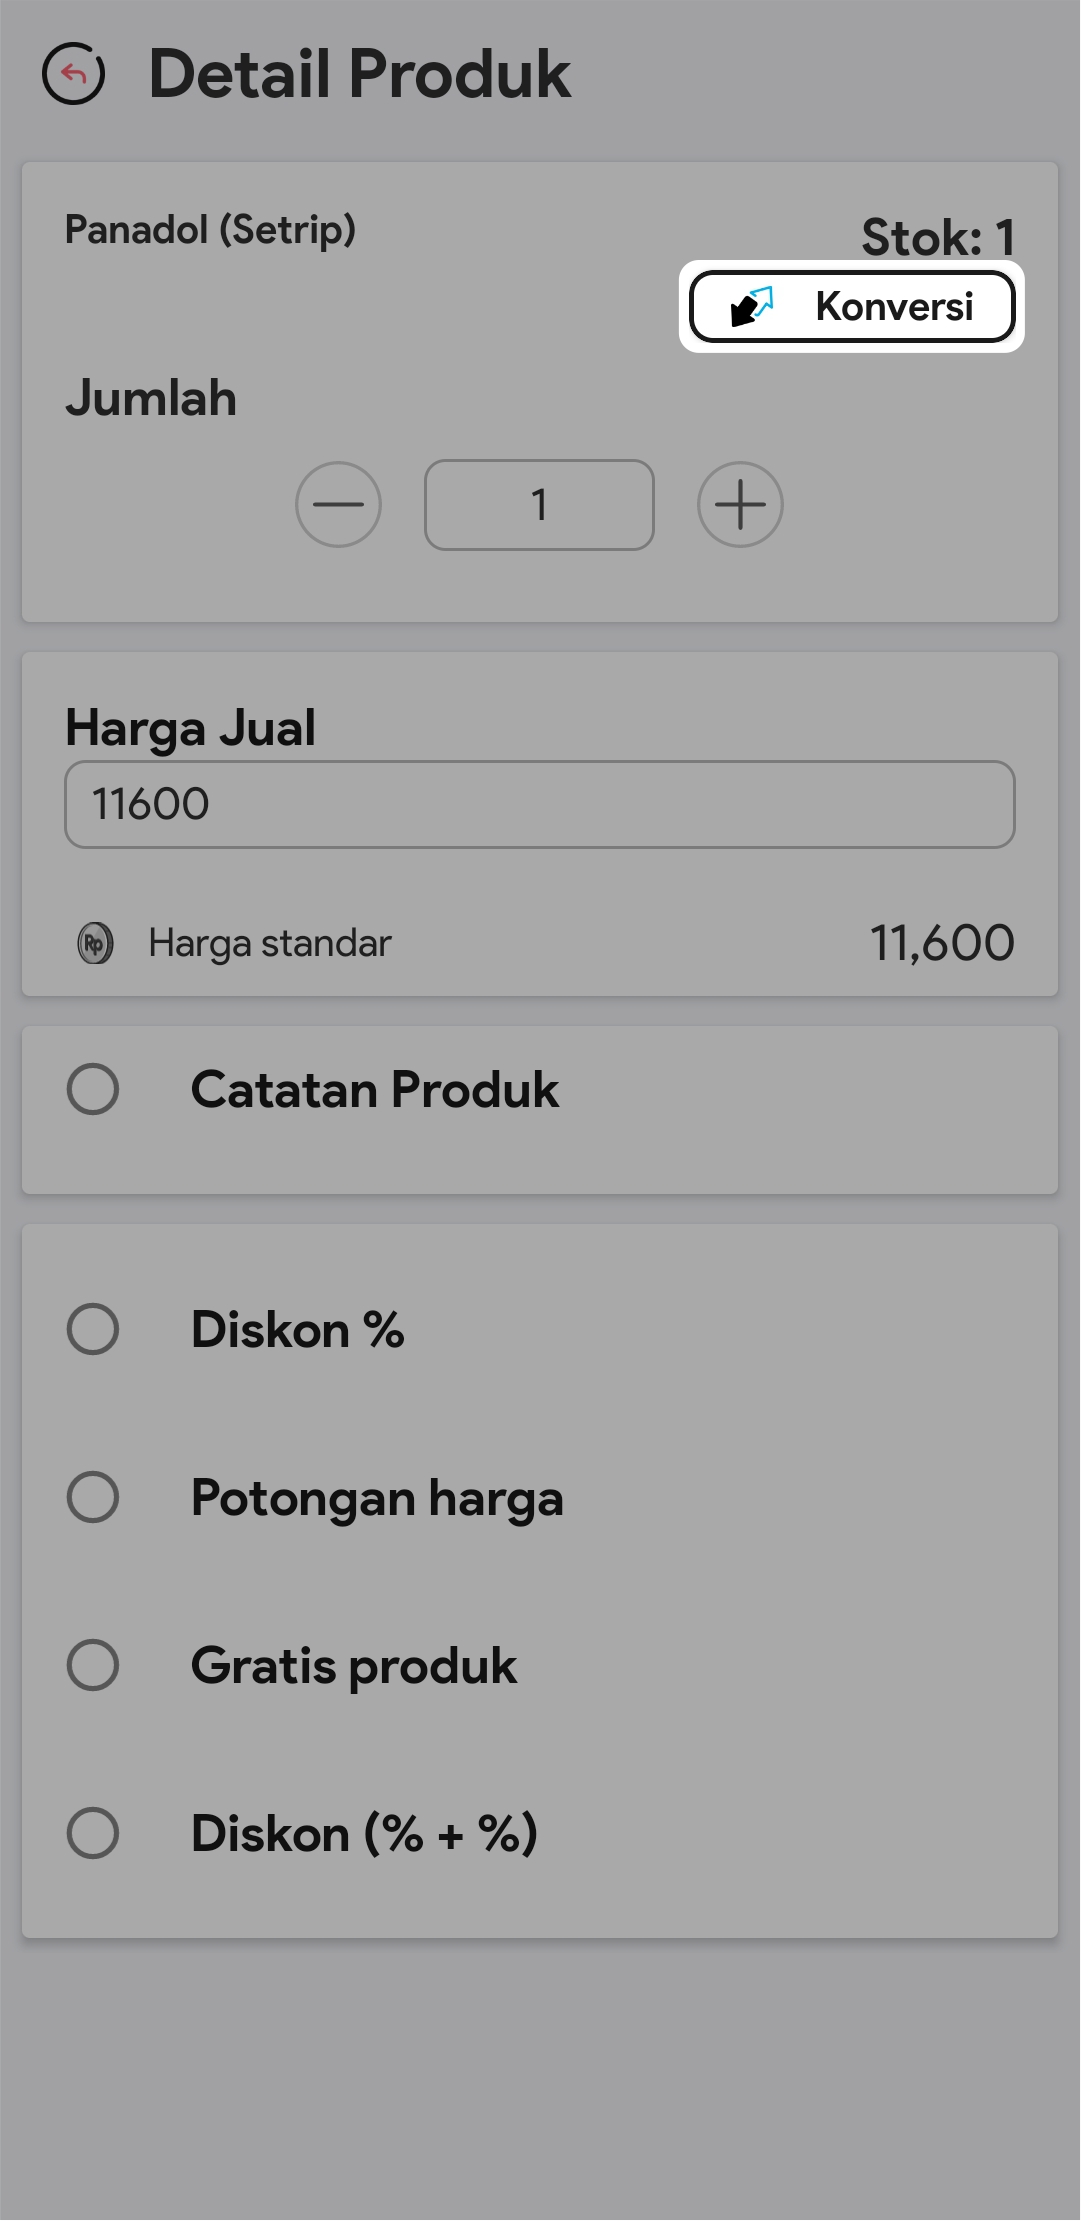Tap the Harga Jual heading

tap(190, 727)
